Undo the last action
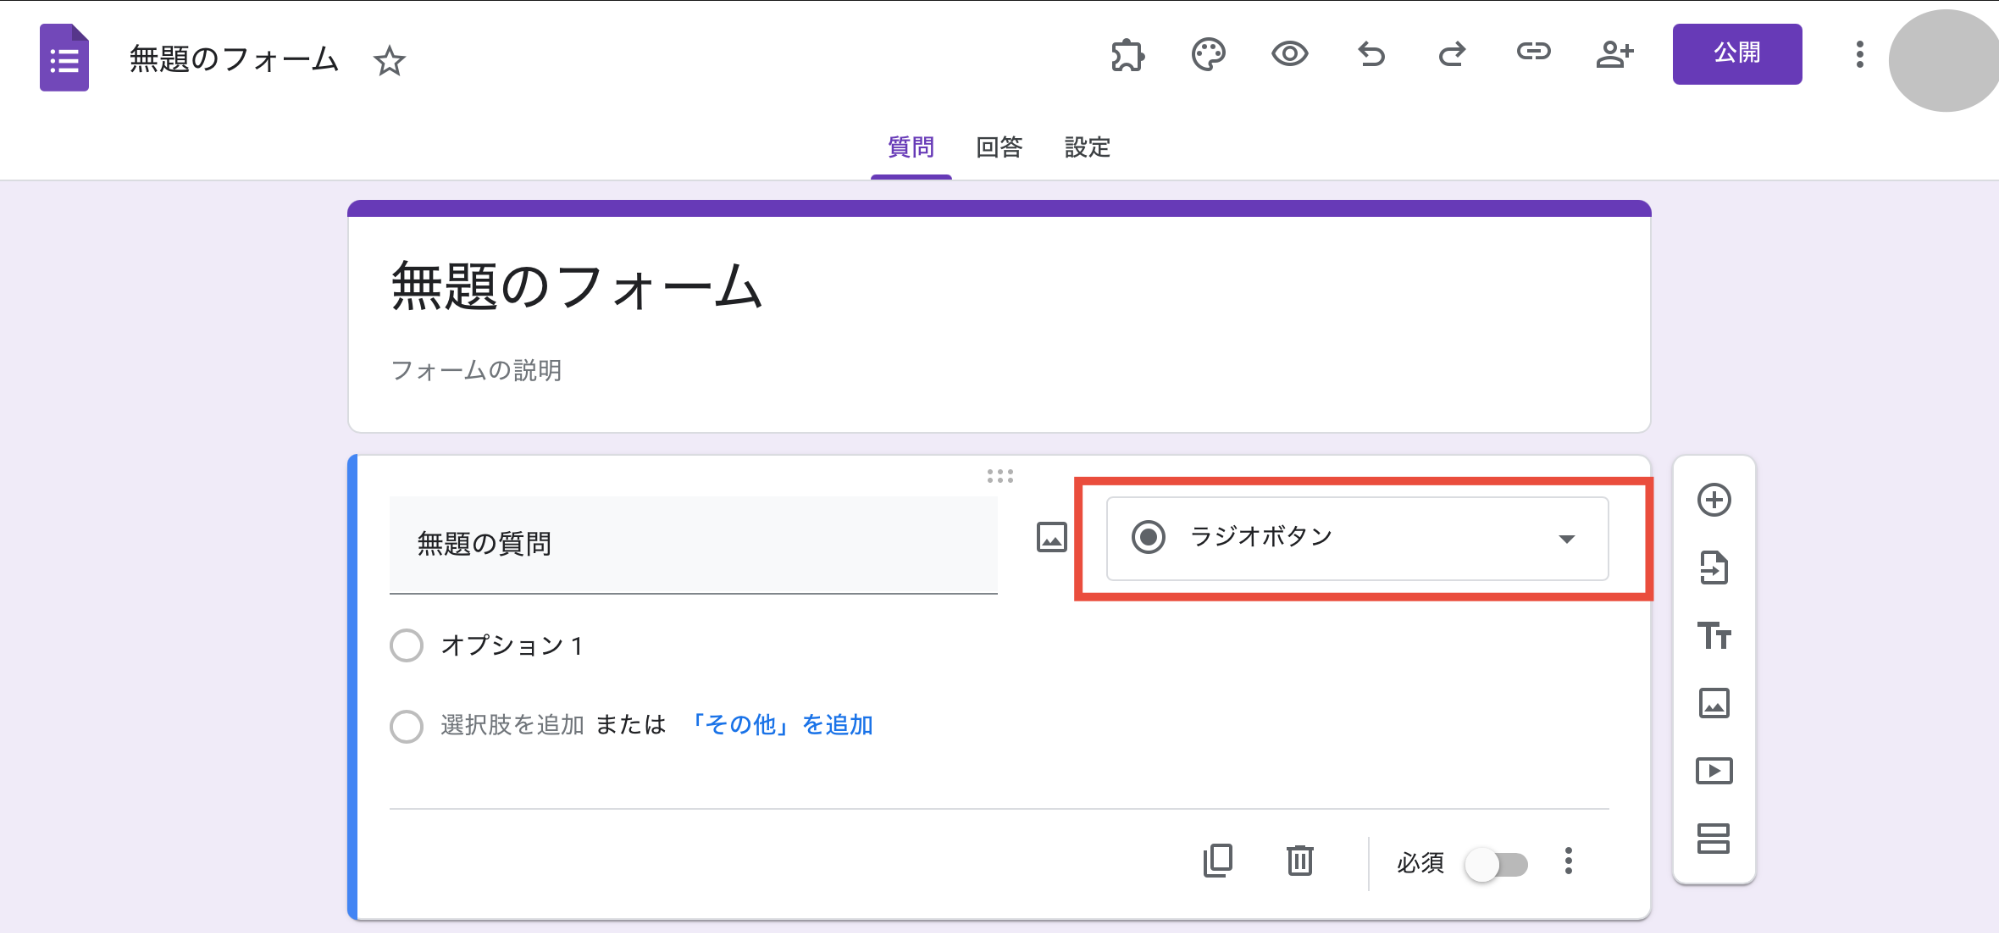This screenshot has height=933, width=1999. (1371, 53)
